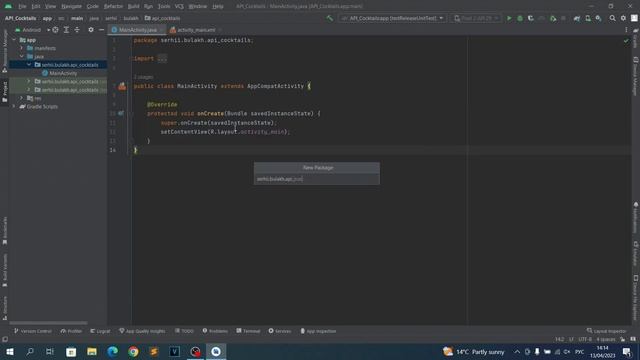Open the Problems tool window

tap(215, 331)
